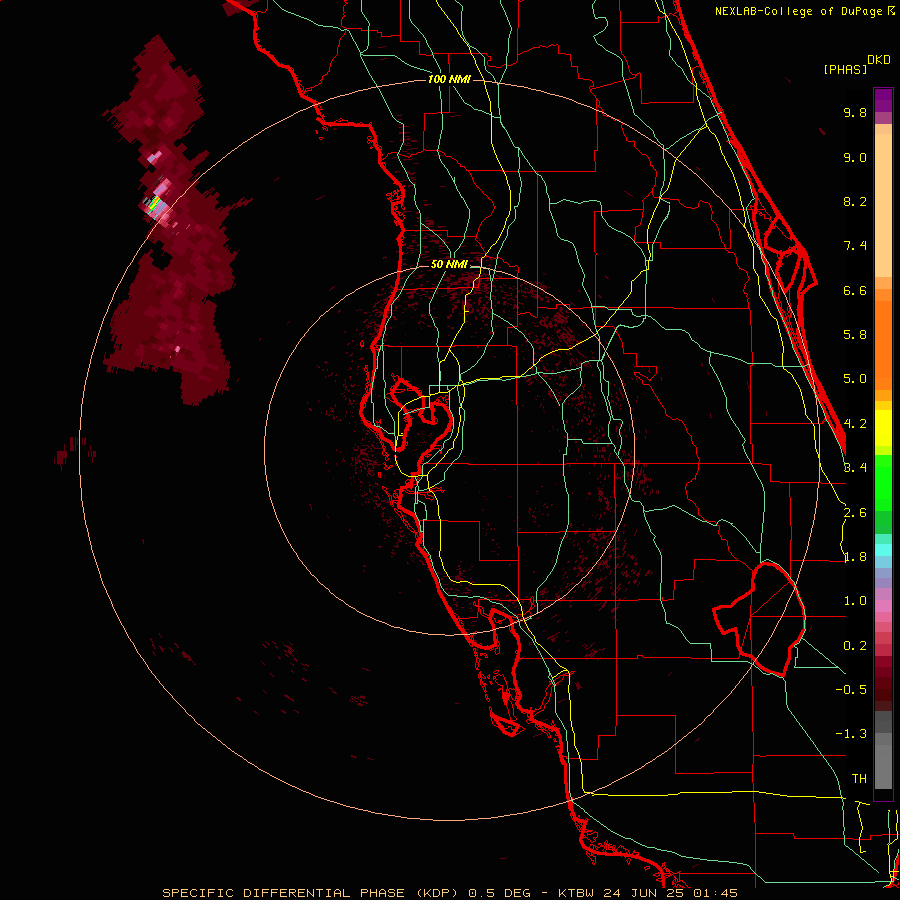Screen dimensions: 900x900
Task: Select the 1.0 legend value
Action: pyautogui.click(x=855, y=601)
